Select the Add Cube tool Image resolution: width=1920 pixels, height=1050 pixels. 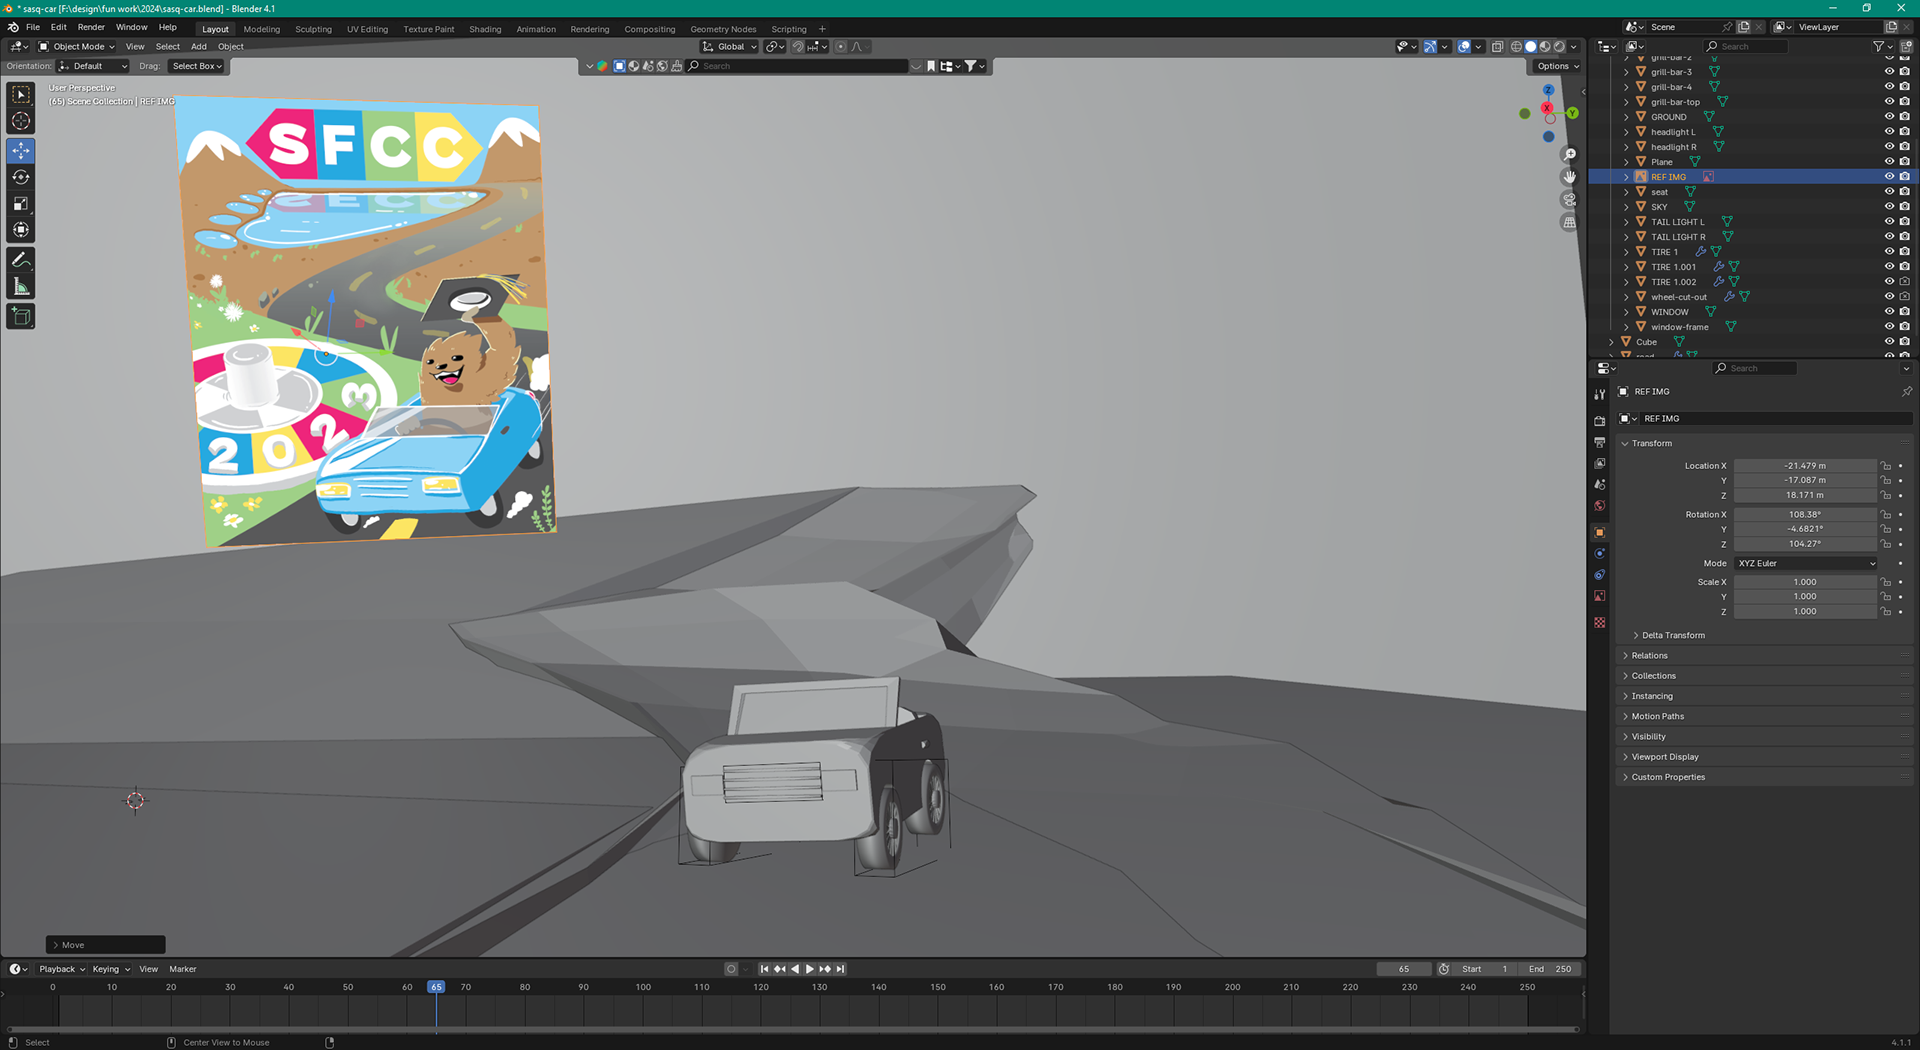pos(21,317)
